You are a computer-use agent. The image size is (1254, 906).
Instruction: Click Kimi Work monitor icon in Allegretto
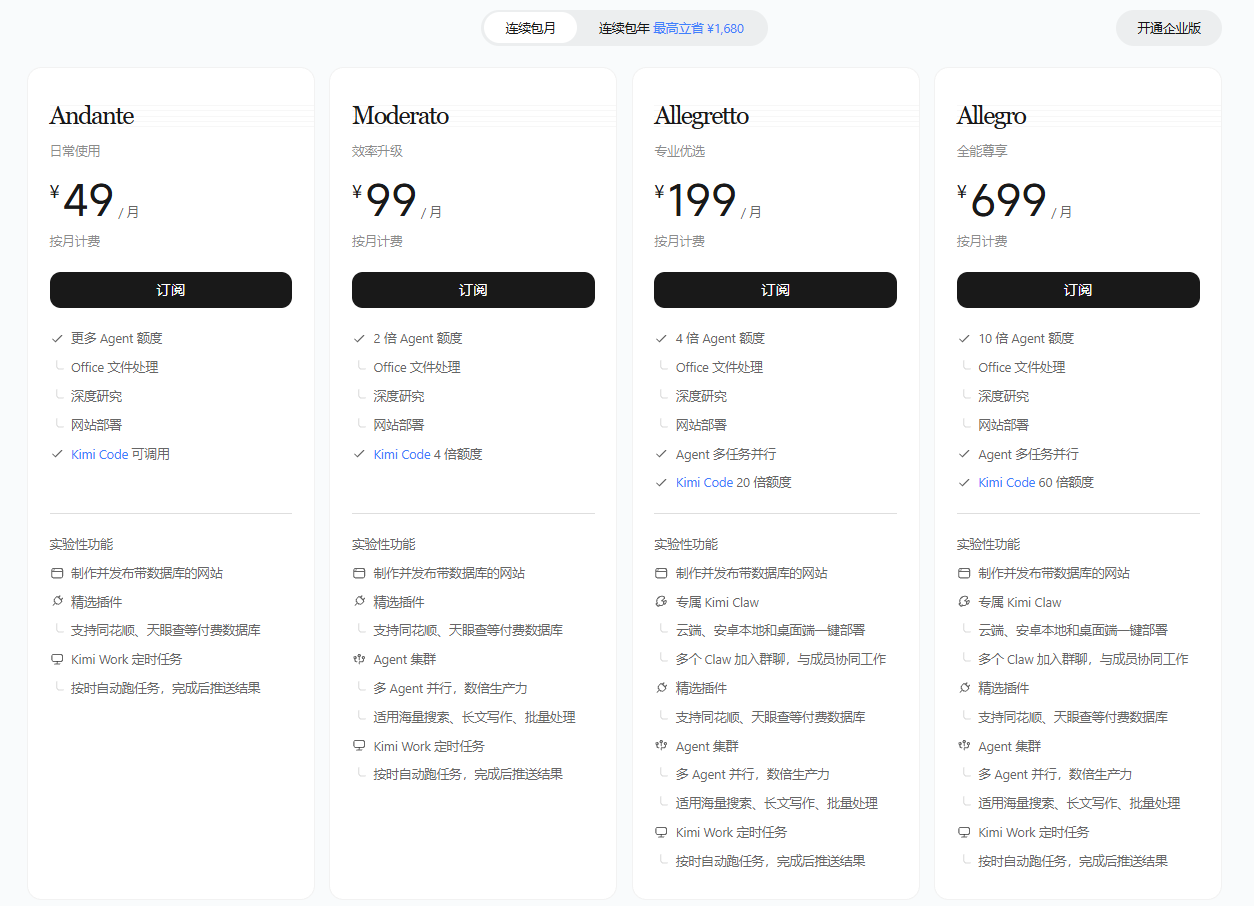point(661,832)
